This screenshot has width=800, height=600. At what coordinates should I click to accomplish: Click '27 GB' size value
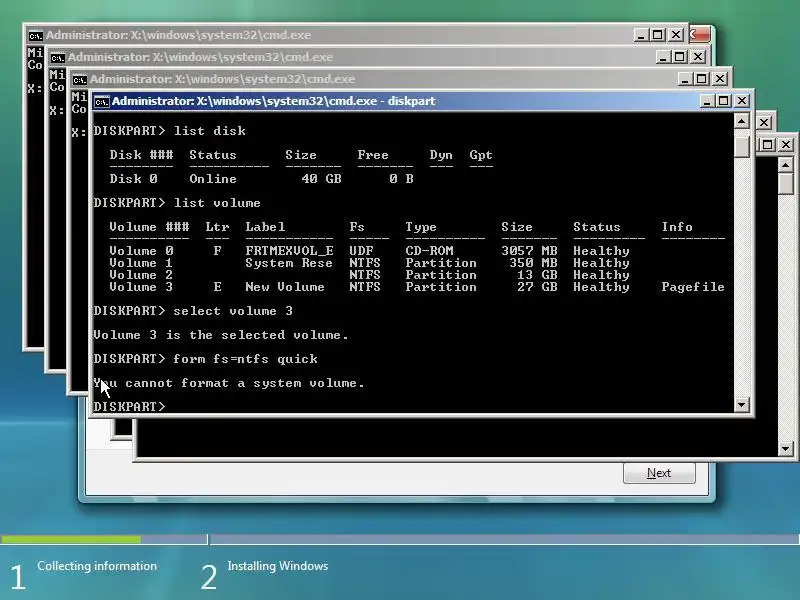tap(537, 287)
